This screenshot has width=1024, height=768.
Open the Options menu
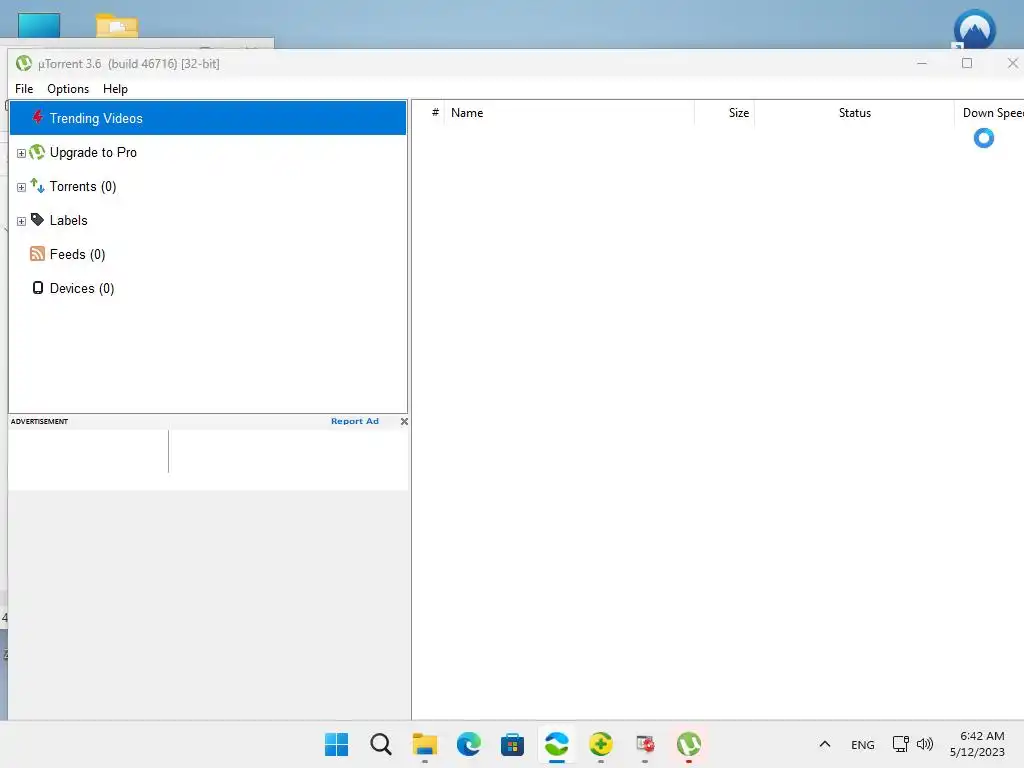[x=68, y=89]
